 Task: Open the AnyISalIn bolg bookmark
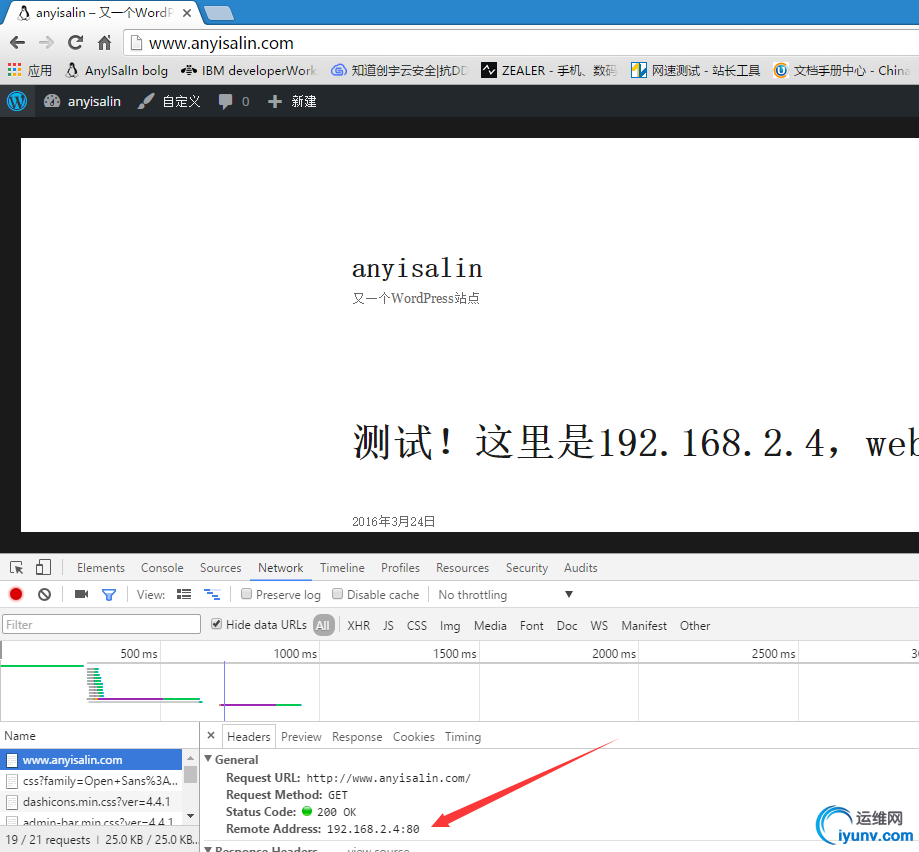coord(117,71)
